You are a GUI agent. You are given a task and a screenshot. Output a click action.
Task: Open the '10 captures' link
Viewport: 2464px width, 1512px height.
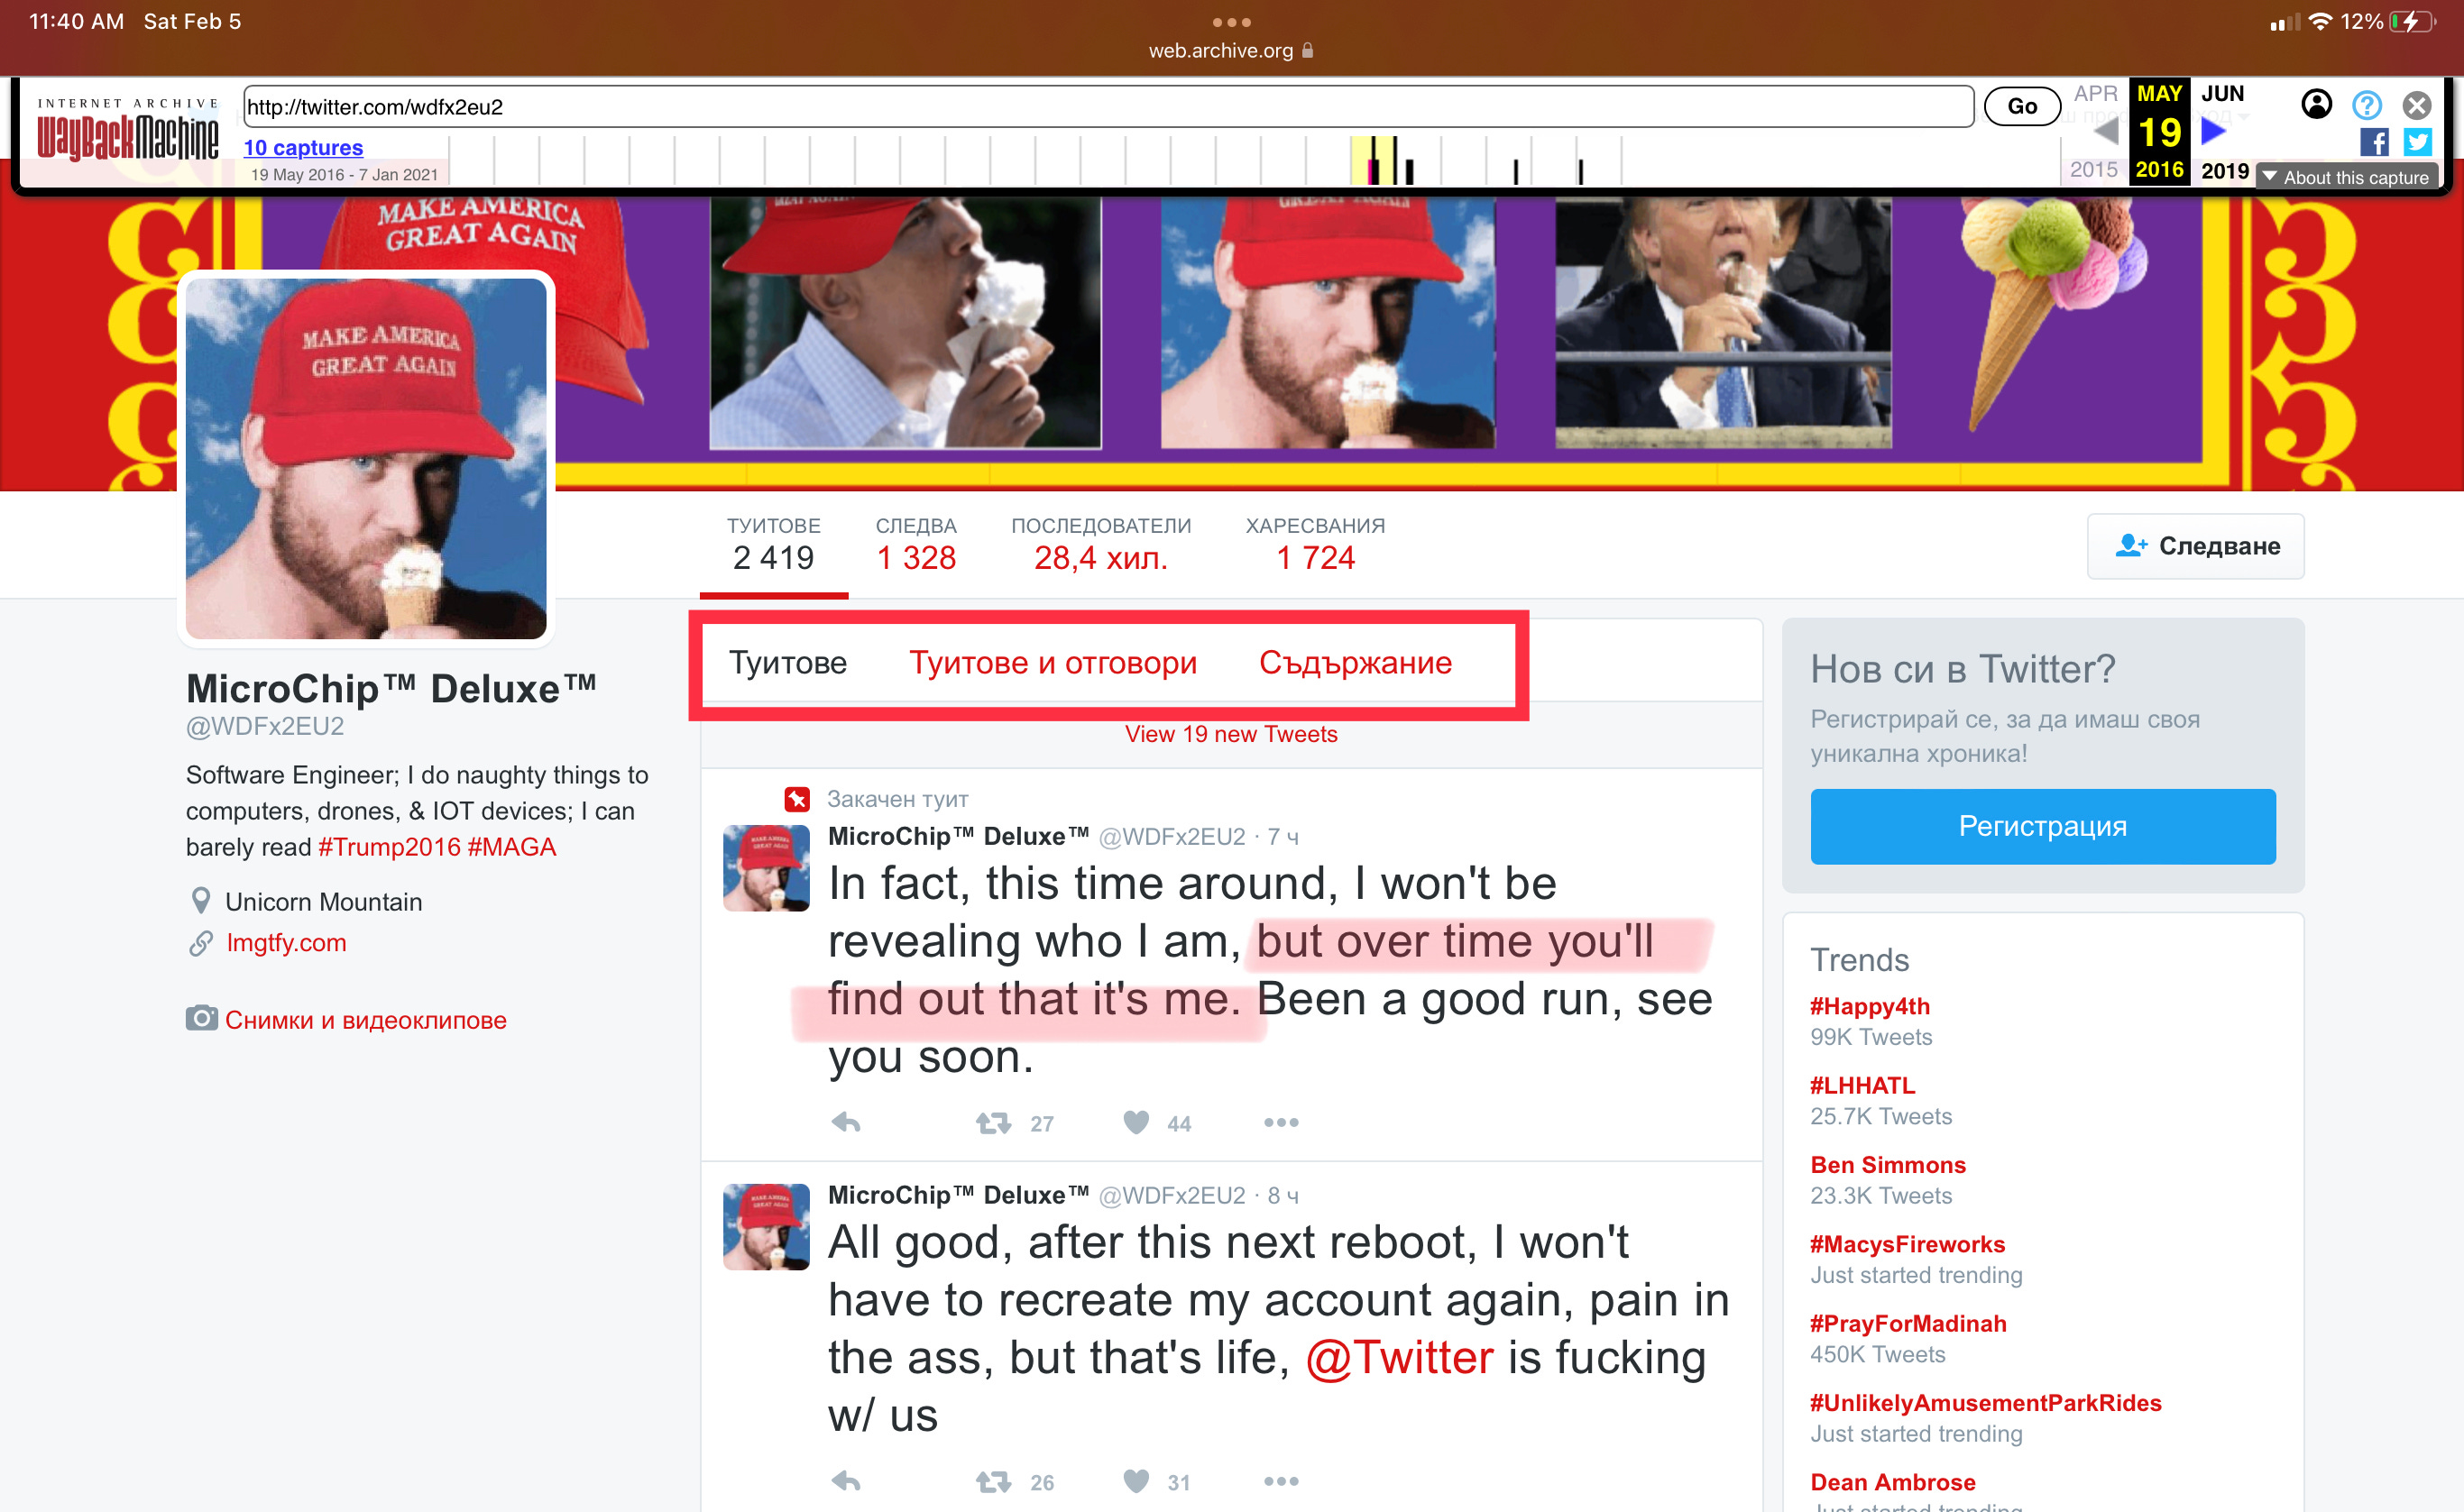tap(303, 147)
